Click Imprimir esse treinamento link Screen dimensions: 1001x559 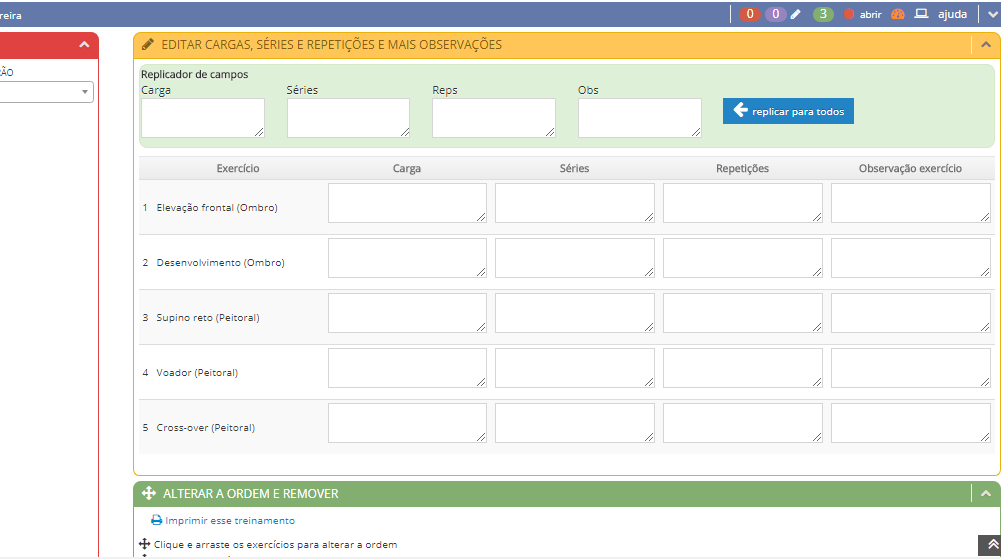tap(229, 520)
